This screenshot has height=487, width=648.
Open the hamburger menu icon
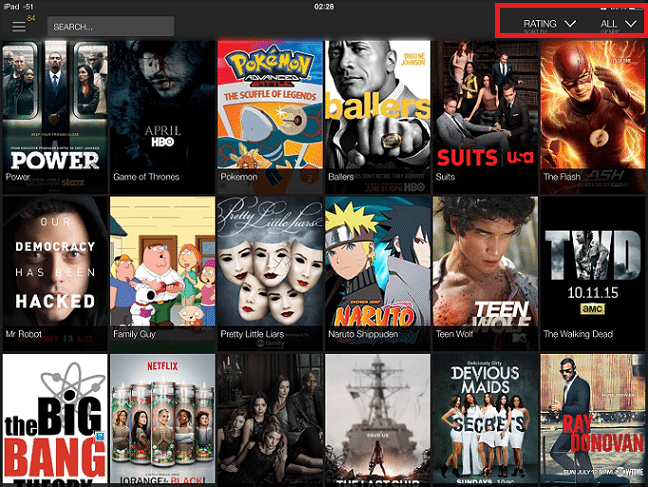coord(19,27)
